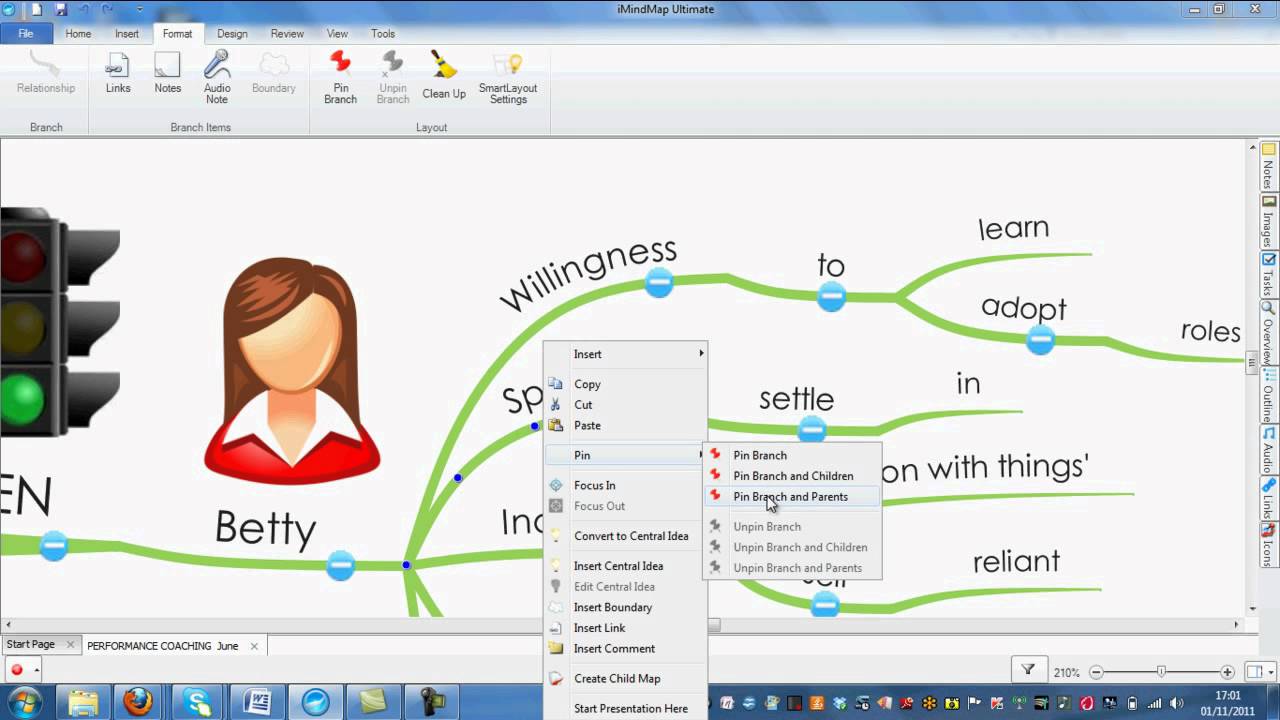The width and height of the screenshot is (1280, 720).
Task: Open the Audio side panel
Action: click(1268, 451)
